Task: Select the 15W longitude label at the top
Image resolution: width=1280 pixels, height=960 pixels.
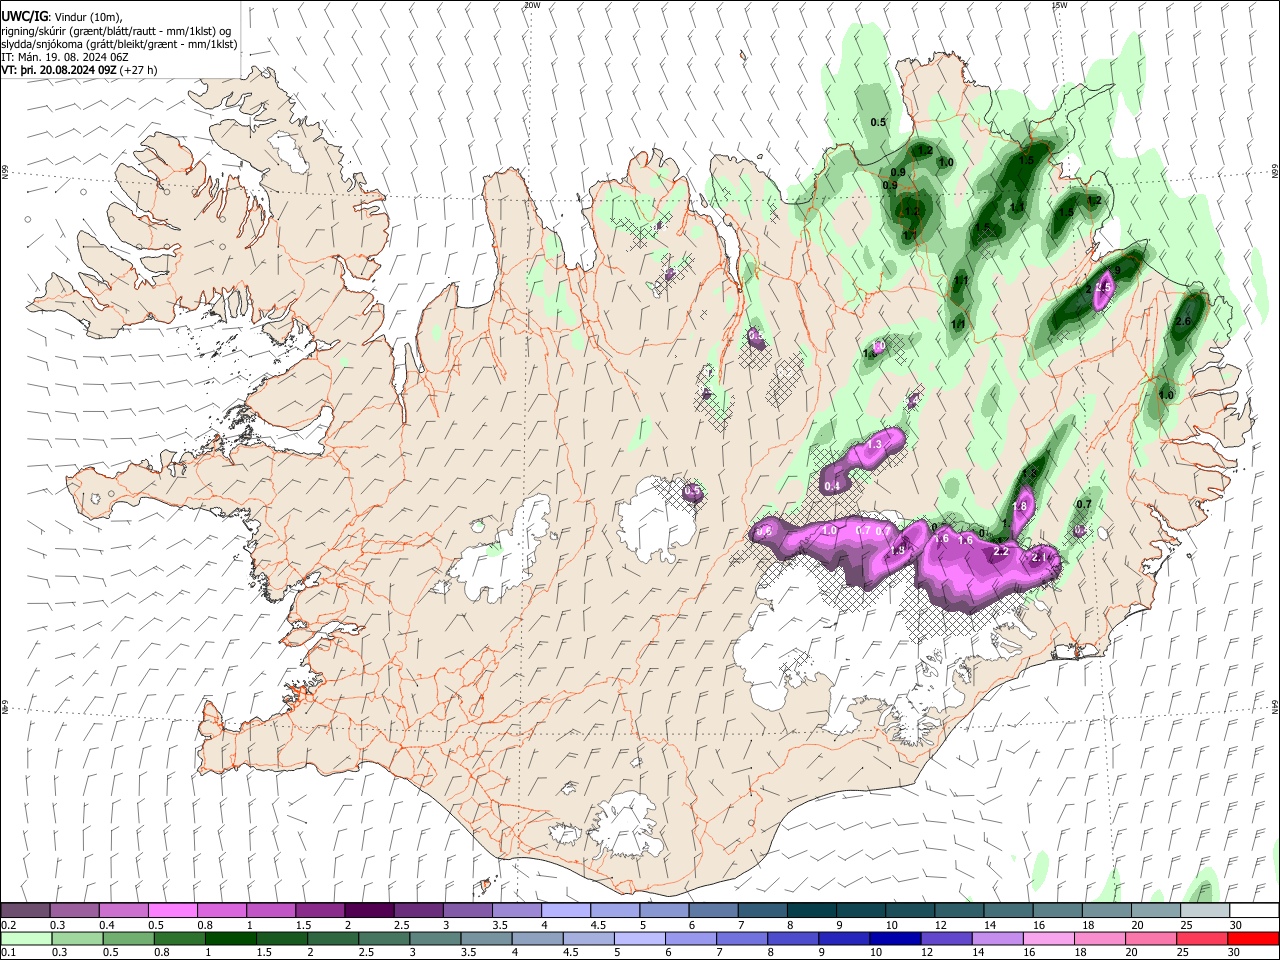Action: point(1059,5)
